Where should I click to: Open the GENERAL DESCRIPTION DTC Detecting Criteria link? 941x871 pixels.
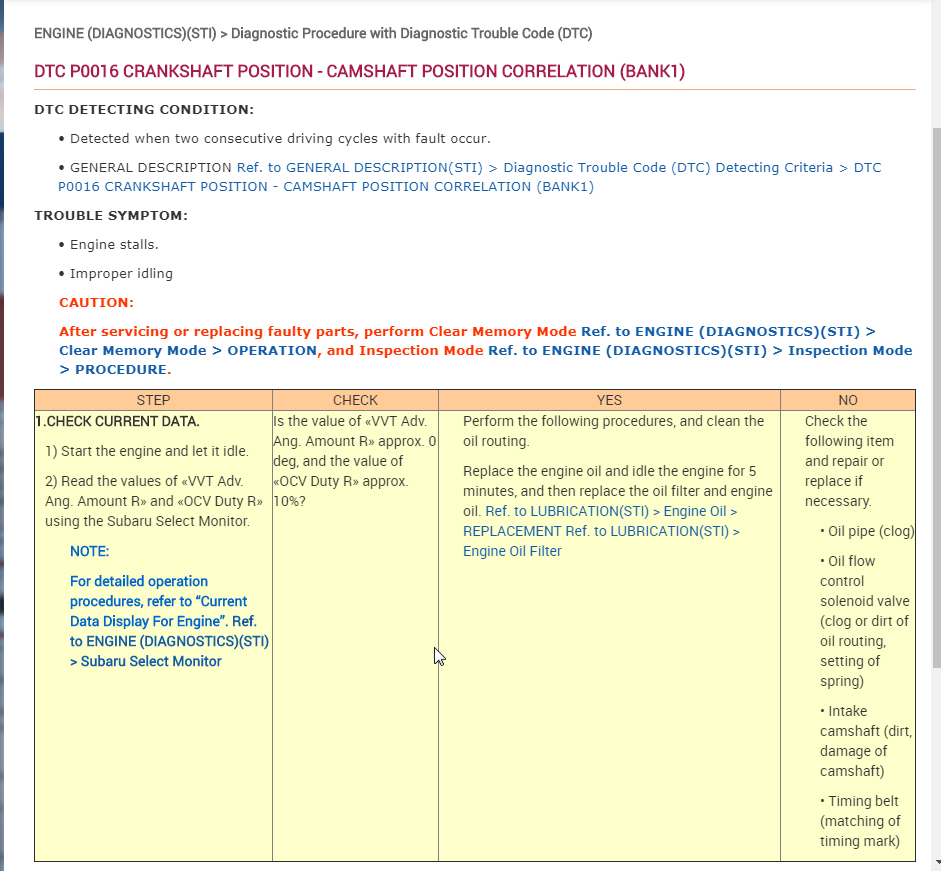coord(470,177)
